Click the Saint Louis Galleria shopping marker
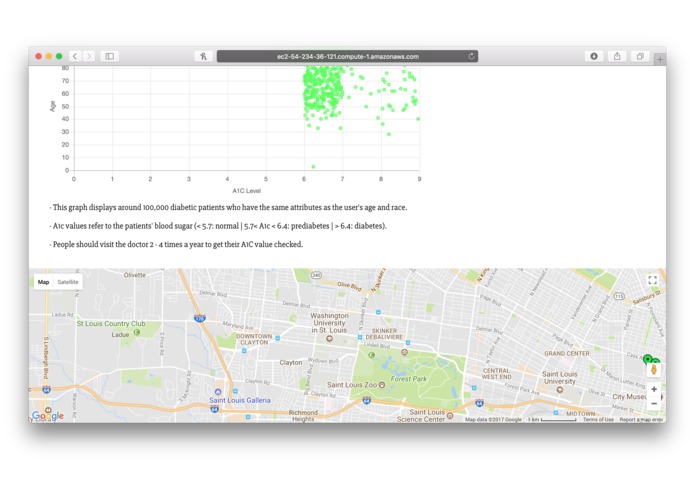This screenshot has width=695, height=494. click(x=218, y=392)
